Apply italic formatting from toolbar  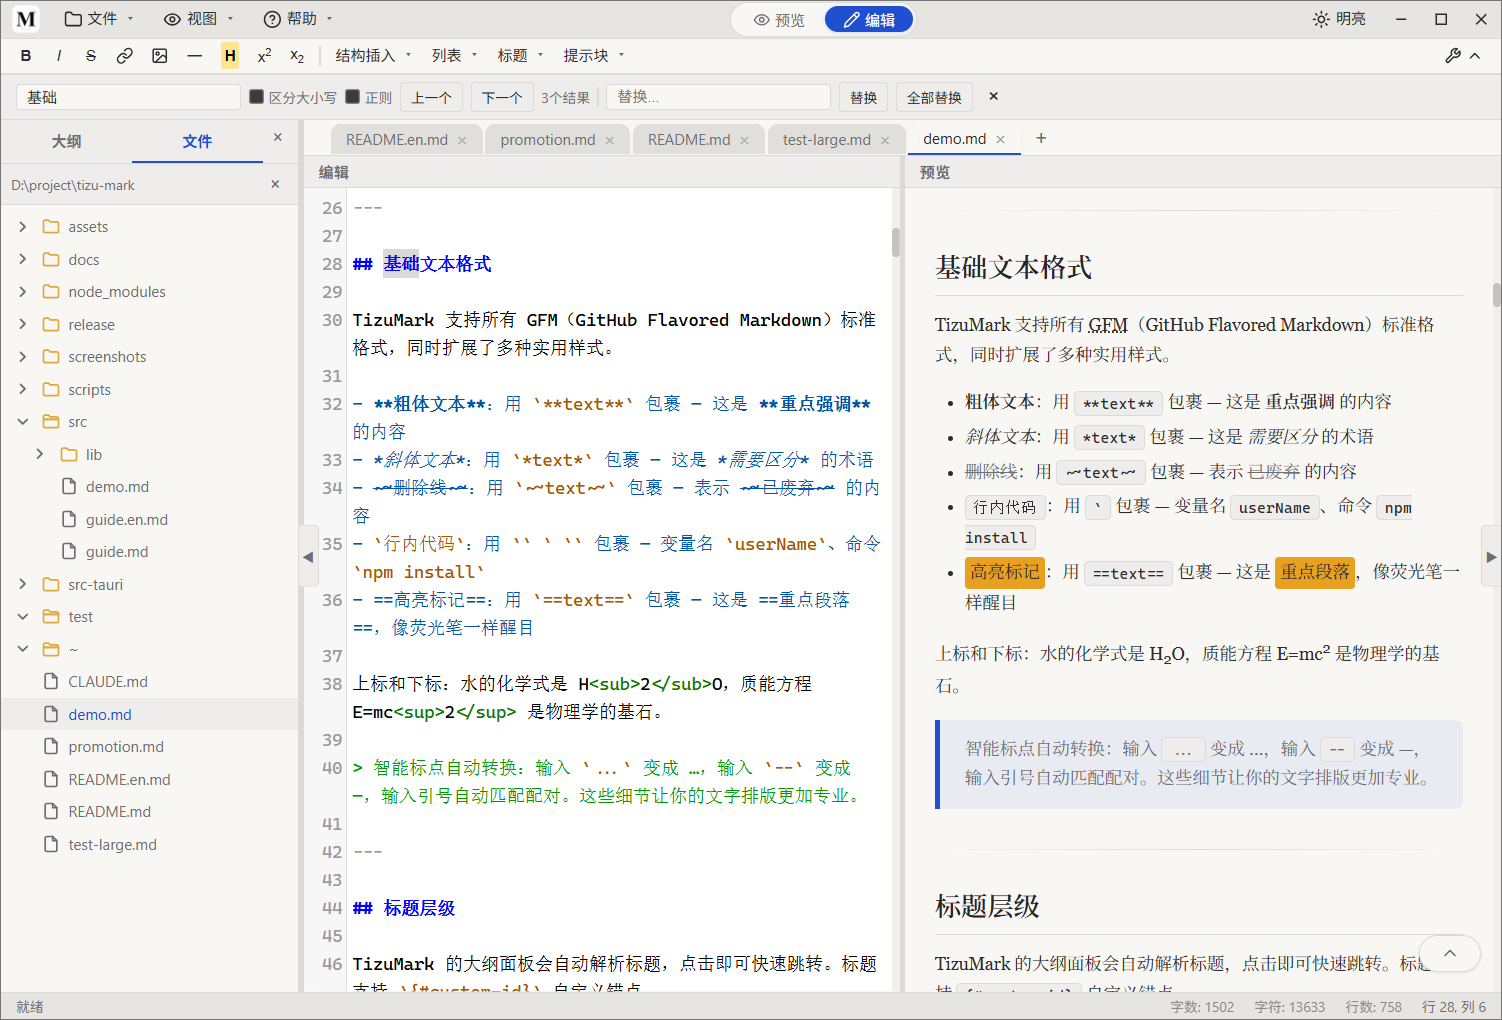click(x=59, y=56)
